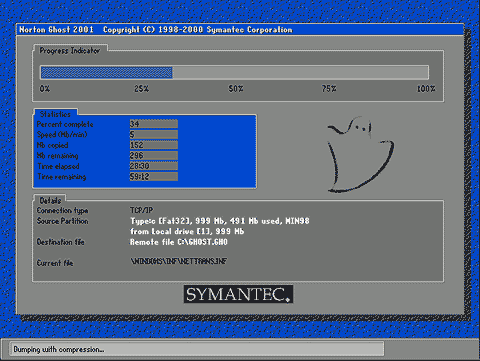Click the 75% progress scale label

[x=329, y=89]
